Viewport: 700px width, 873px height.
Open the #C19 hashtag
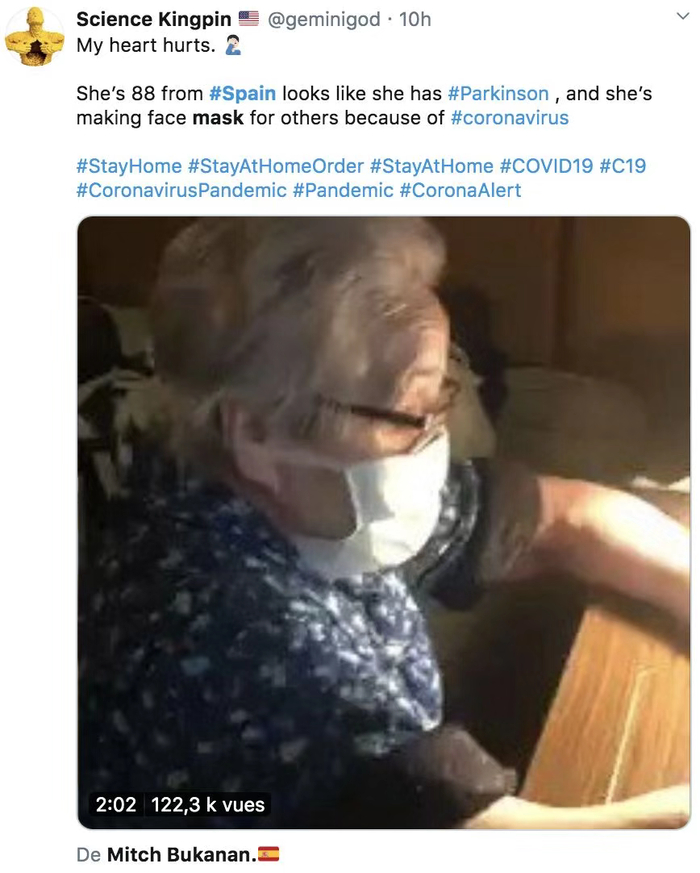point(622,165)
